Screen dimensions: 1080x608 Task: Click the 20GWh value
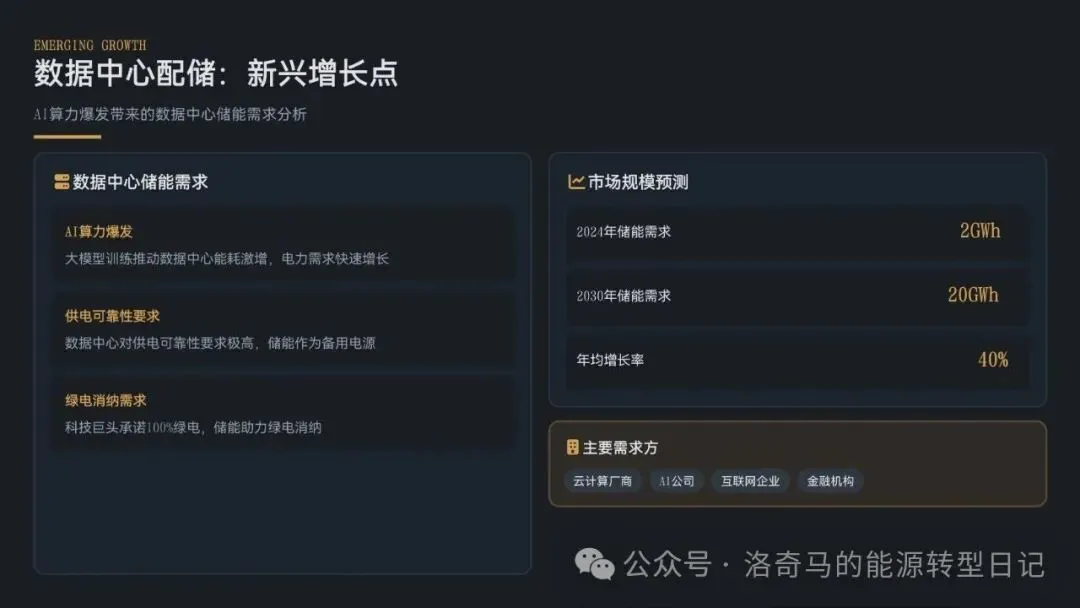click(973, 295)
